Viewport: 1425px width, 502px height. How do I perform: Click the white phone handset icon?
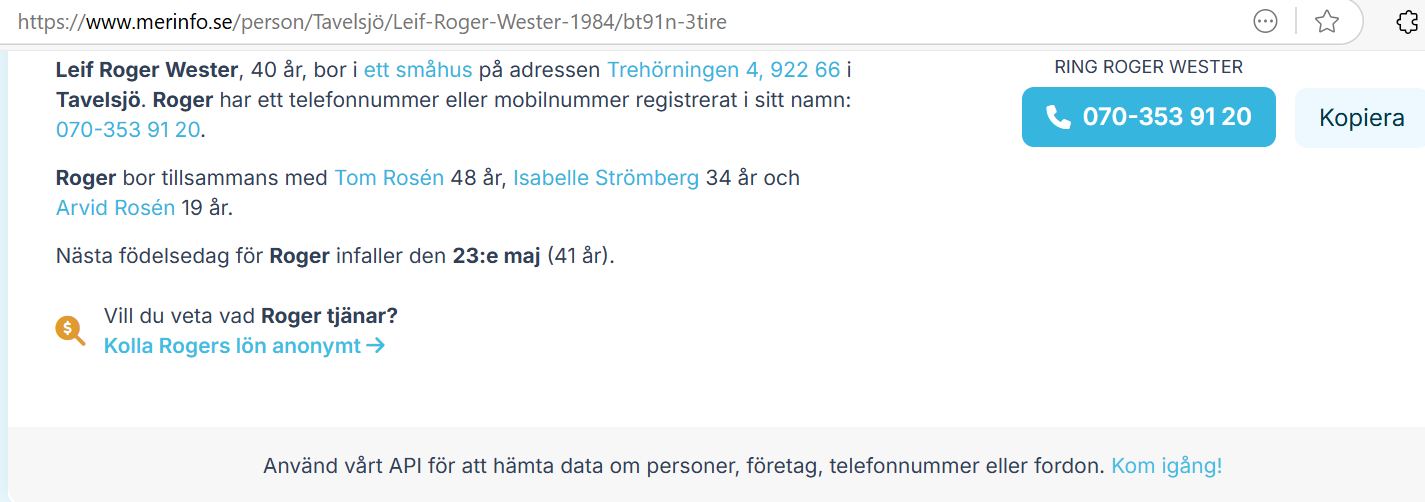pyautogui.click(x=1058, y=117)
